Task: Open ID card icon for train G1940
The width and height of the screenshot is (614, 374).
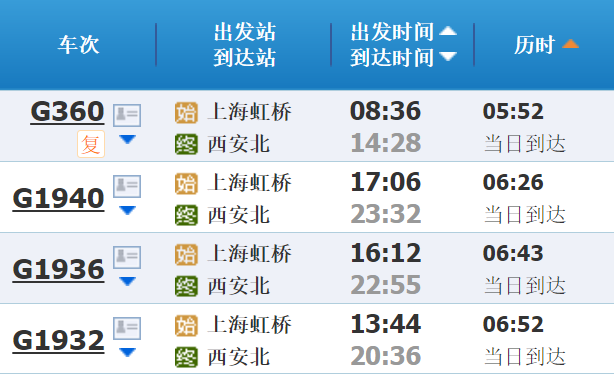Action: coord(127,186)
